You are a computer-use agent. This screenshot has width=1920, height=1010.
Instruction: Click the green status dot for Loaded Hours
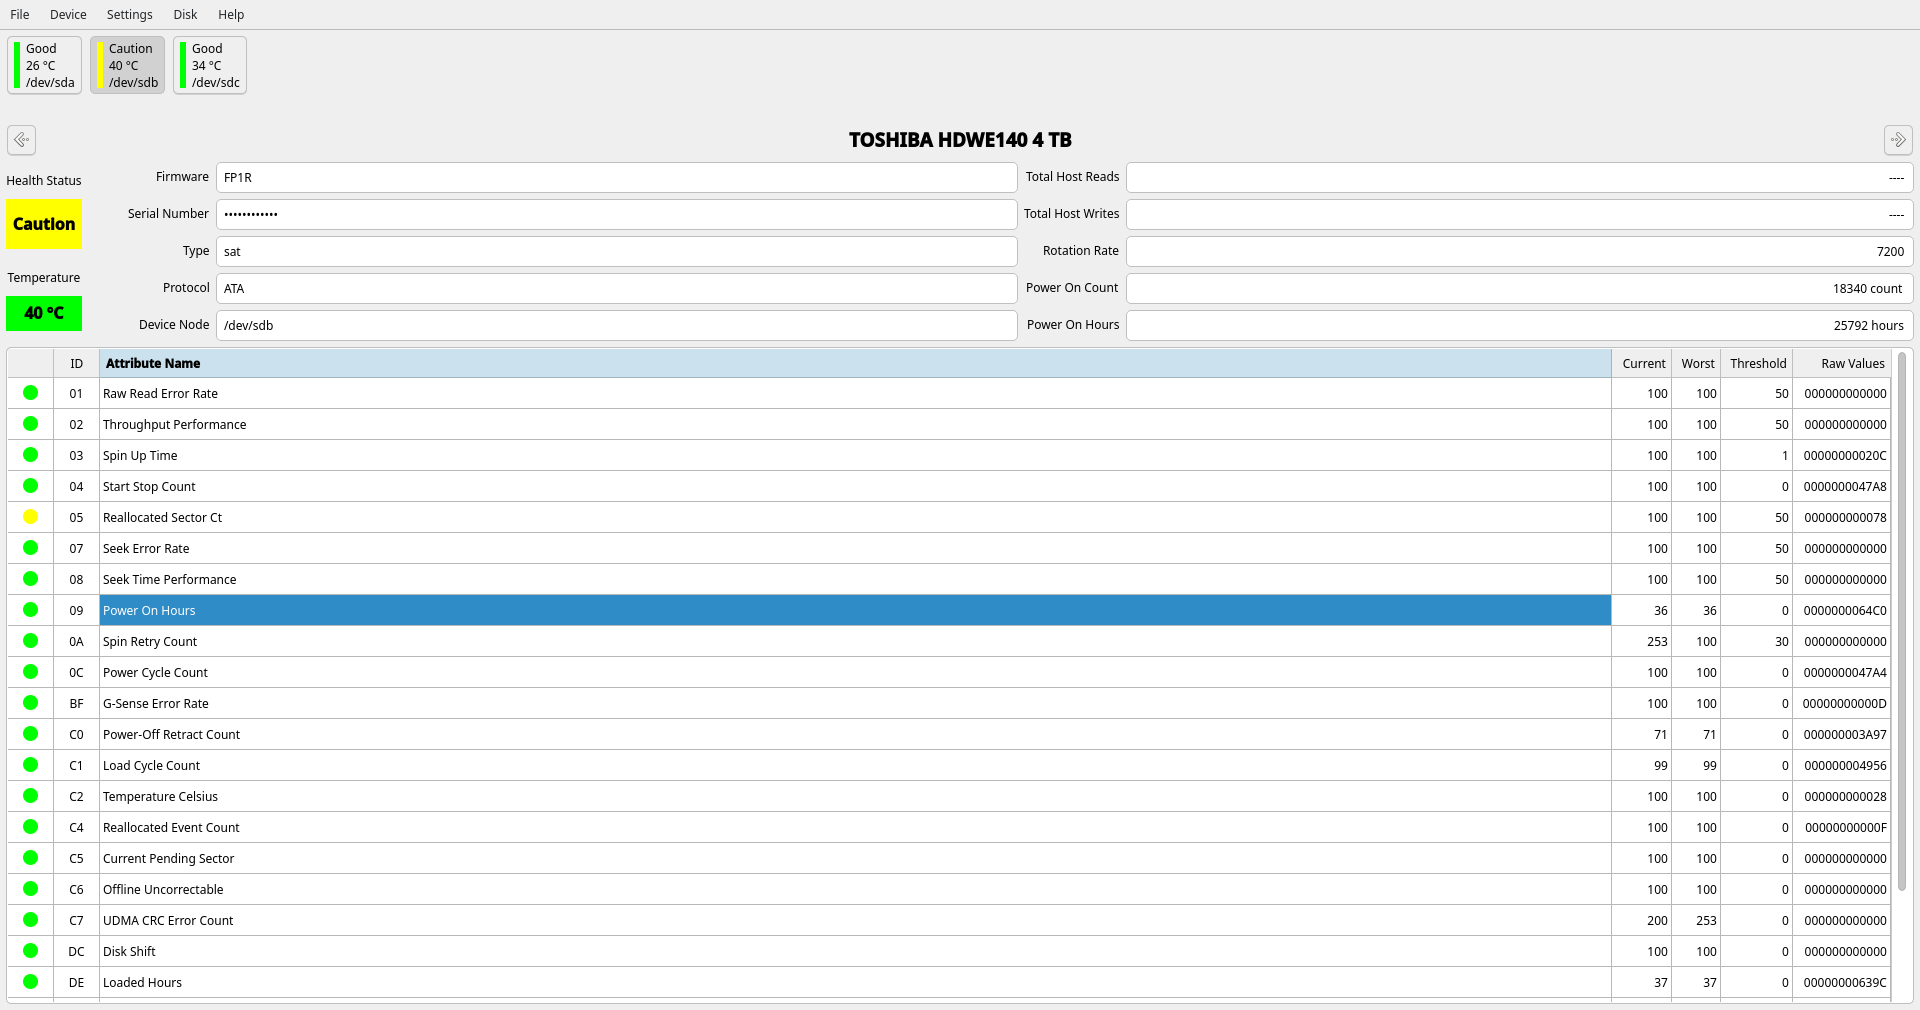pyautogui.click(x=30, y=982)
